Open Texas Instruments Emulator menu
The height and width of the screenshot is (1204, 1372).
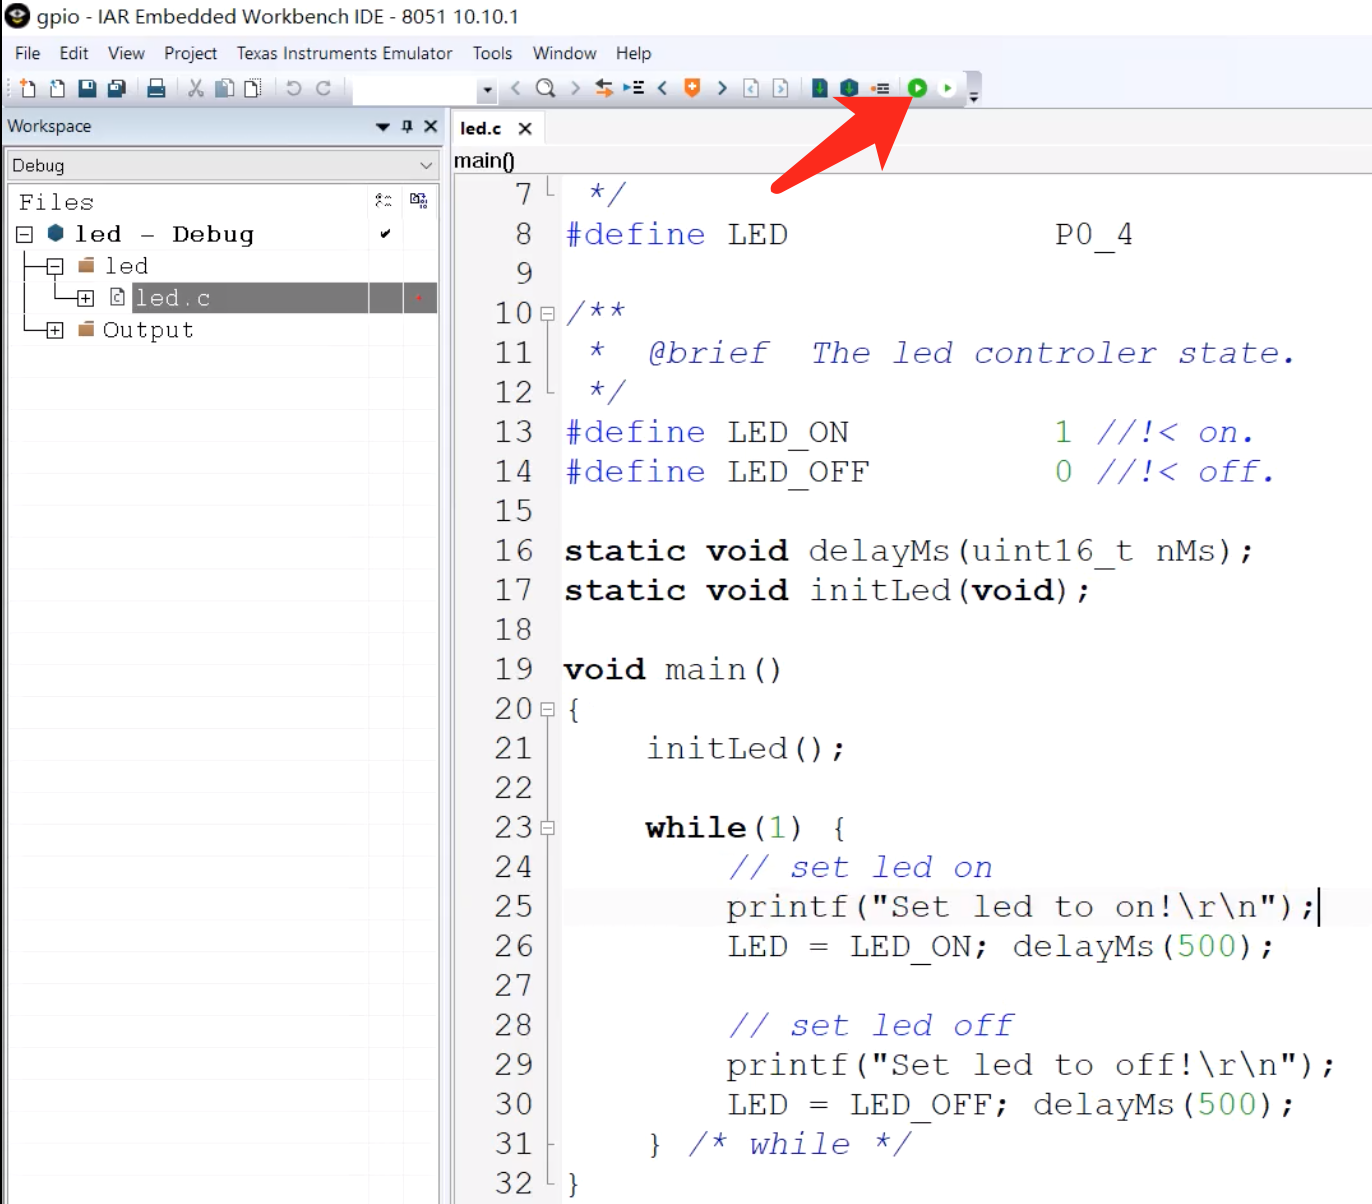[x=344, y=53]
